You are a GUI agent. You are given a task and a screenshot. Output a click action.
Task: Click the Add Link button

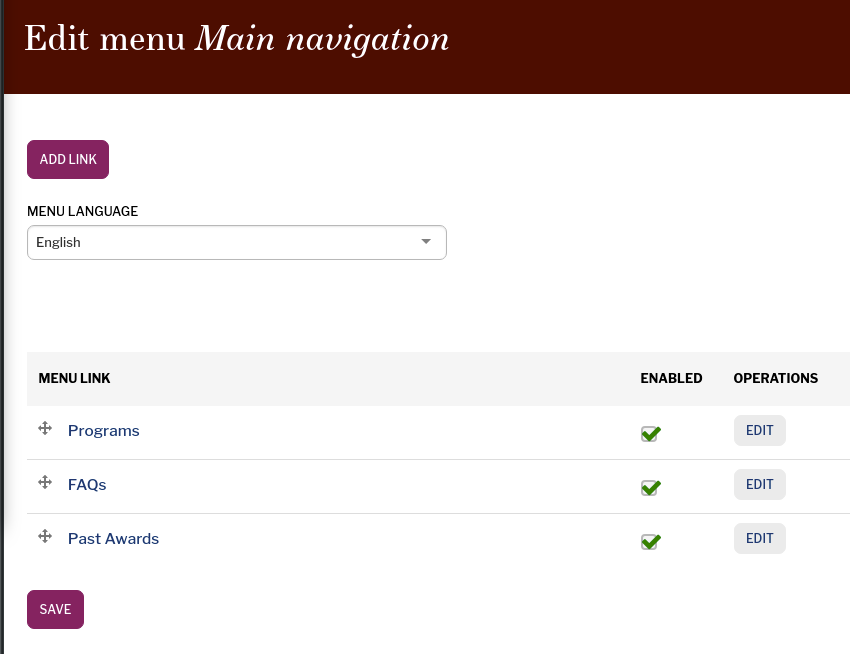68,160
